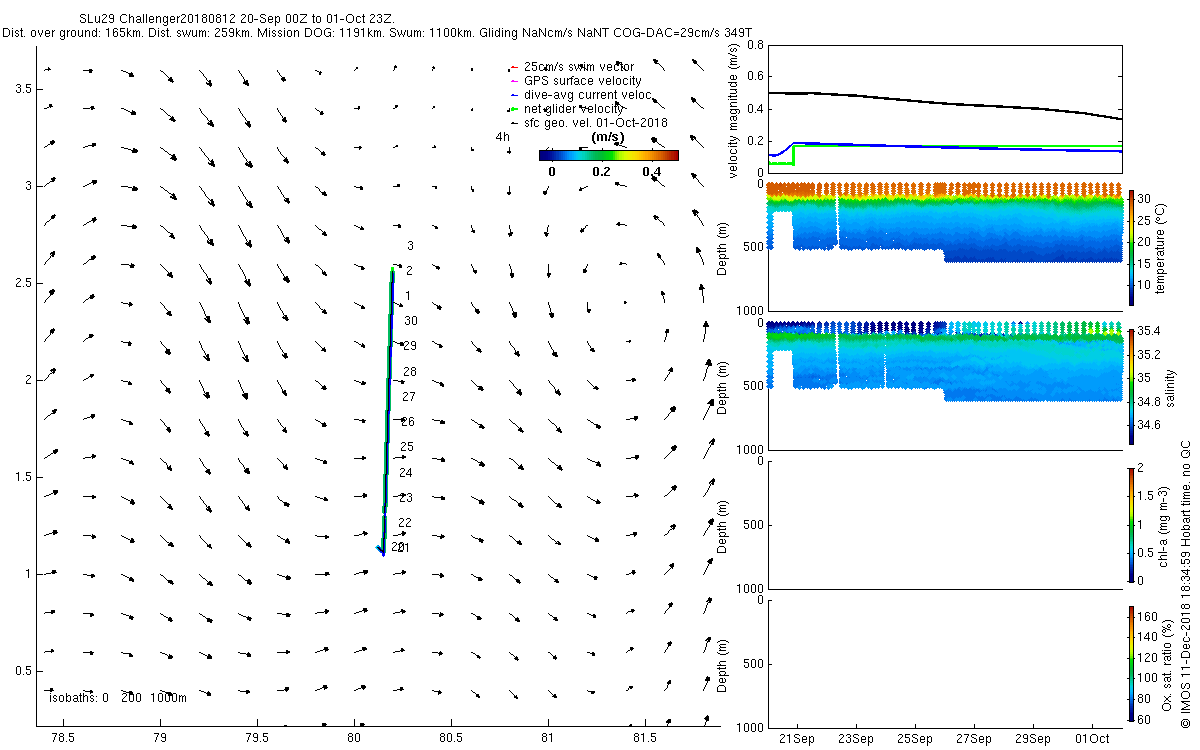The image size is (1200, 750).
Task: Click the map x-axis tick "81"
Action: [548, 738]
